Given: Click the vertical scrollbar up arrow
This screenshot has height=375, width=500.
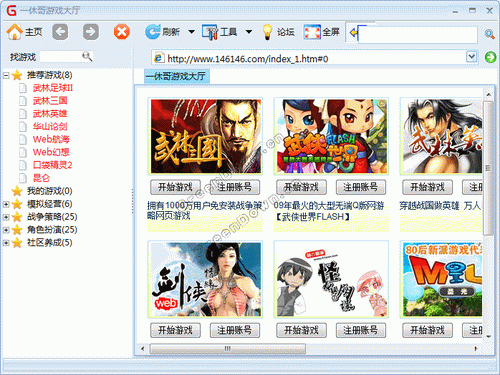Looking at the screenshot, I should click(489, 95).
